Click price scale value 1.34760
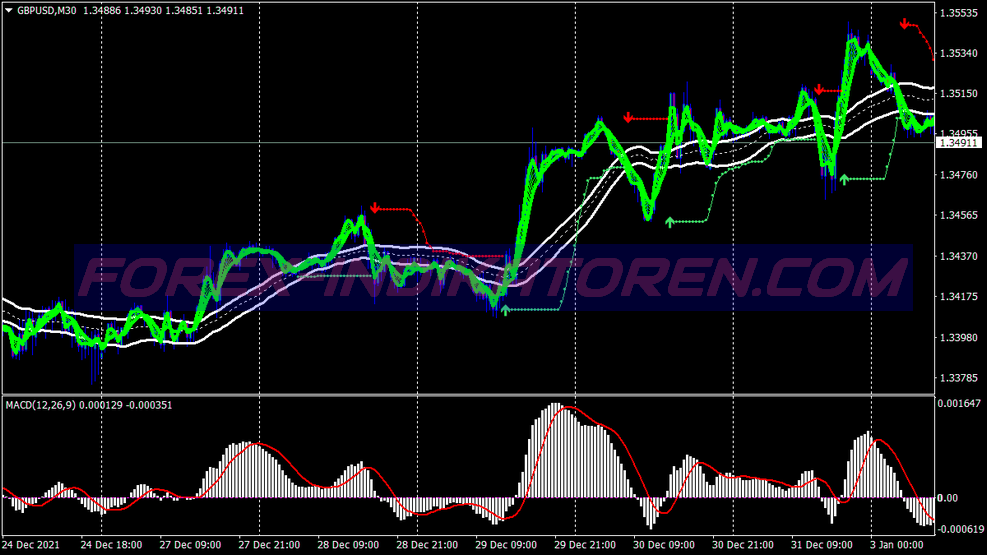 coord(959,175)
